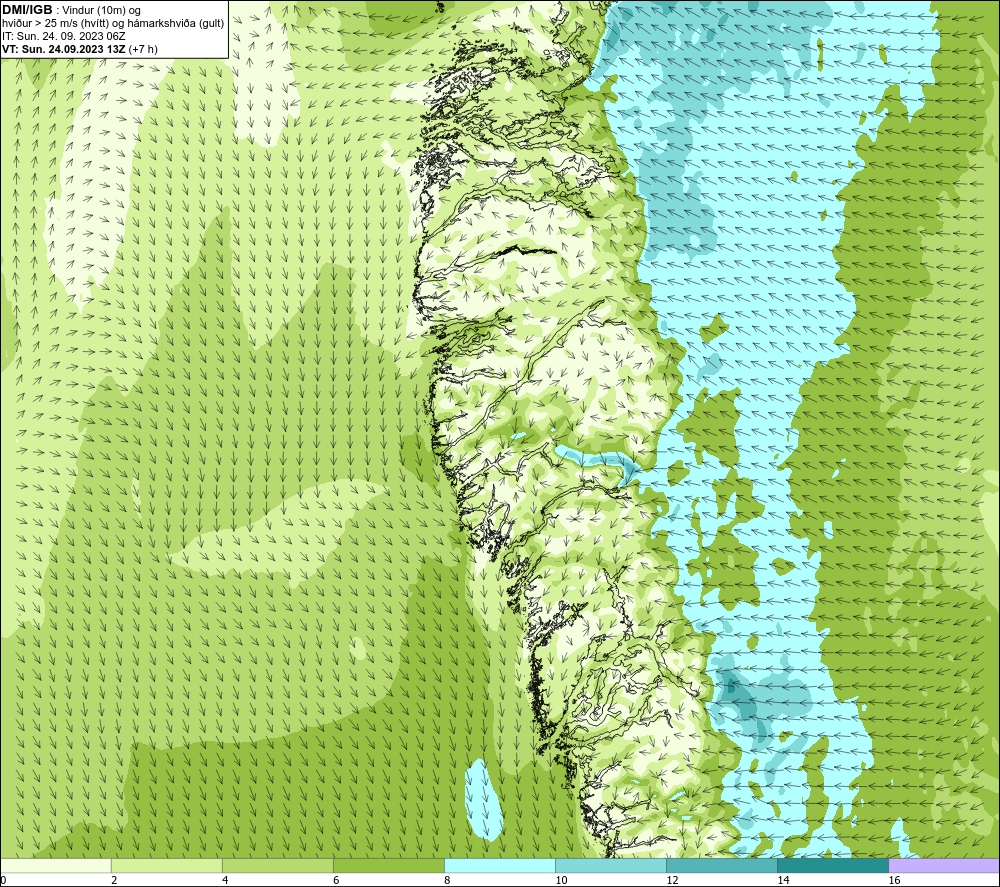Viewport: 1000px width, 887px height.
Task: Click the legend label '16'
Action: 893,880
